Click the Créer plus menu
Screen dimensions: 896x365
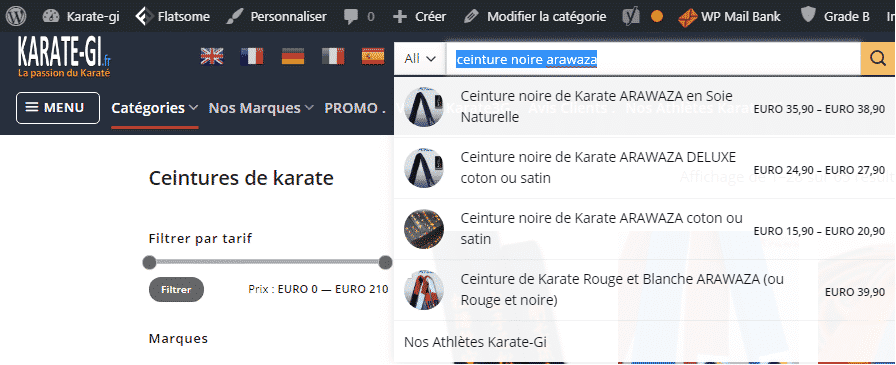419,17
